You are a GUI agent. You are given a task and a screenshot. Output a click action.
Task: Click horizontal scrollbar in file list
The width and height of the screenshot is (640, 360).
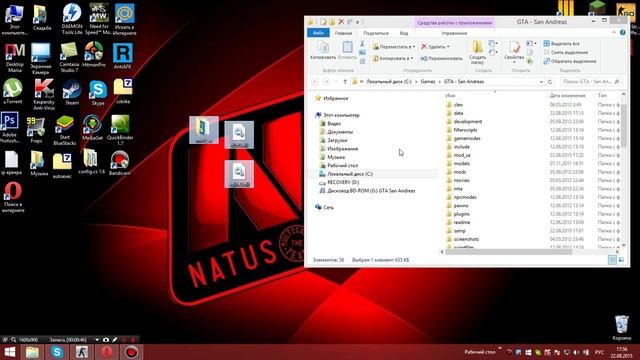508,252
